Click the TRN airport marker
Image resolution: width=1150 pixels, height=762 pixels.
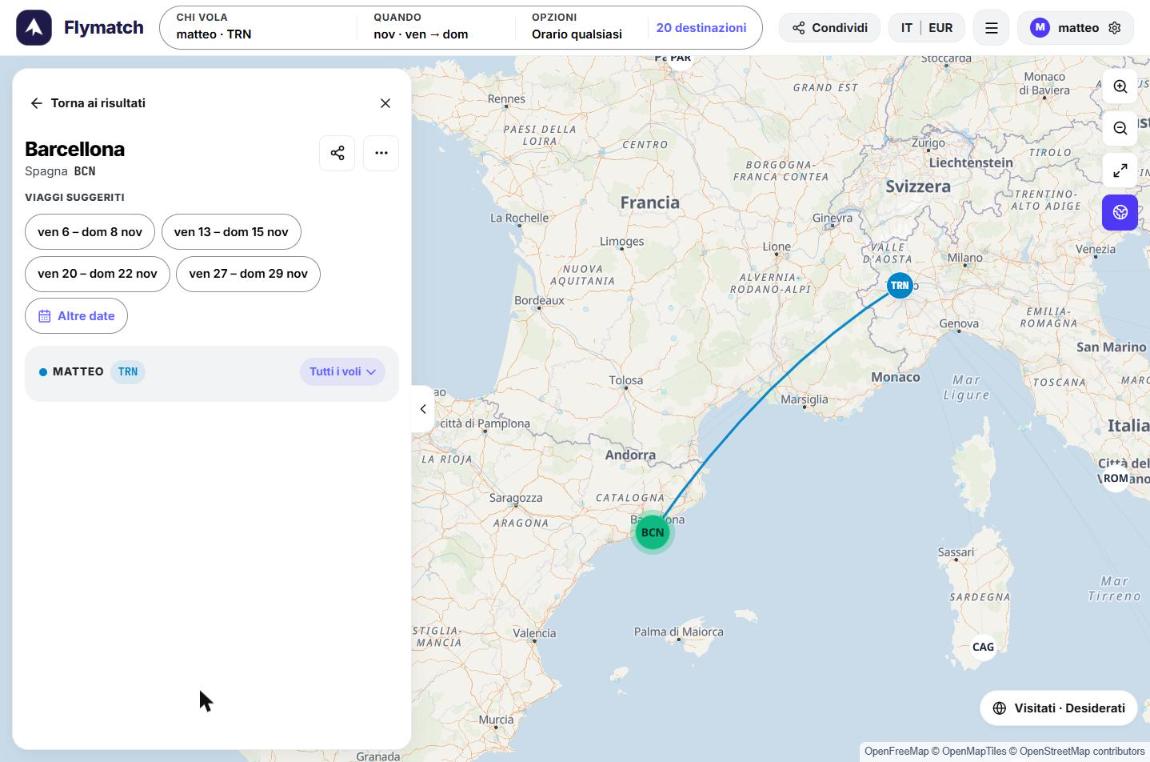(900, 285)
